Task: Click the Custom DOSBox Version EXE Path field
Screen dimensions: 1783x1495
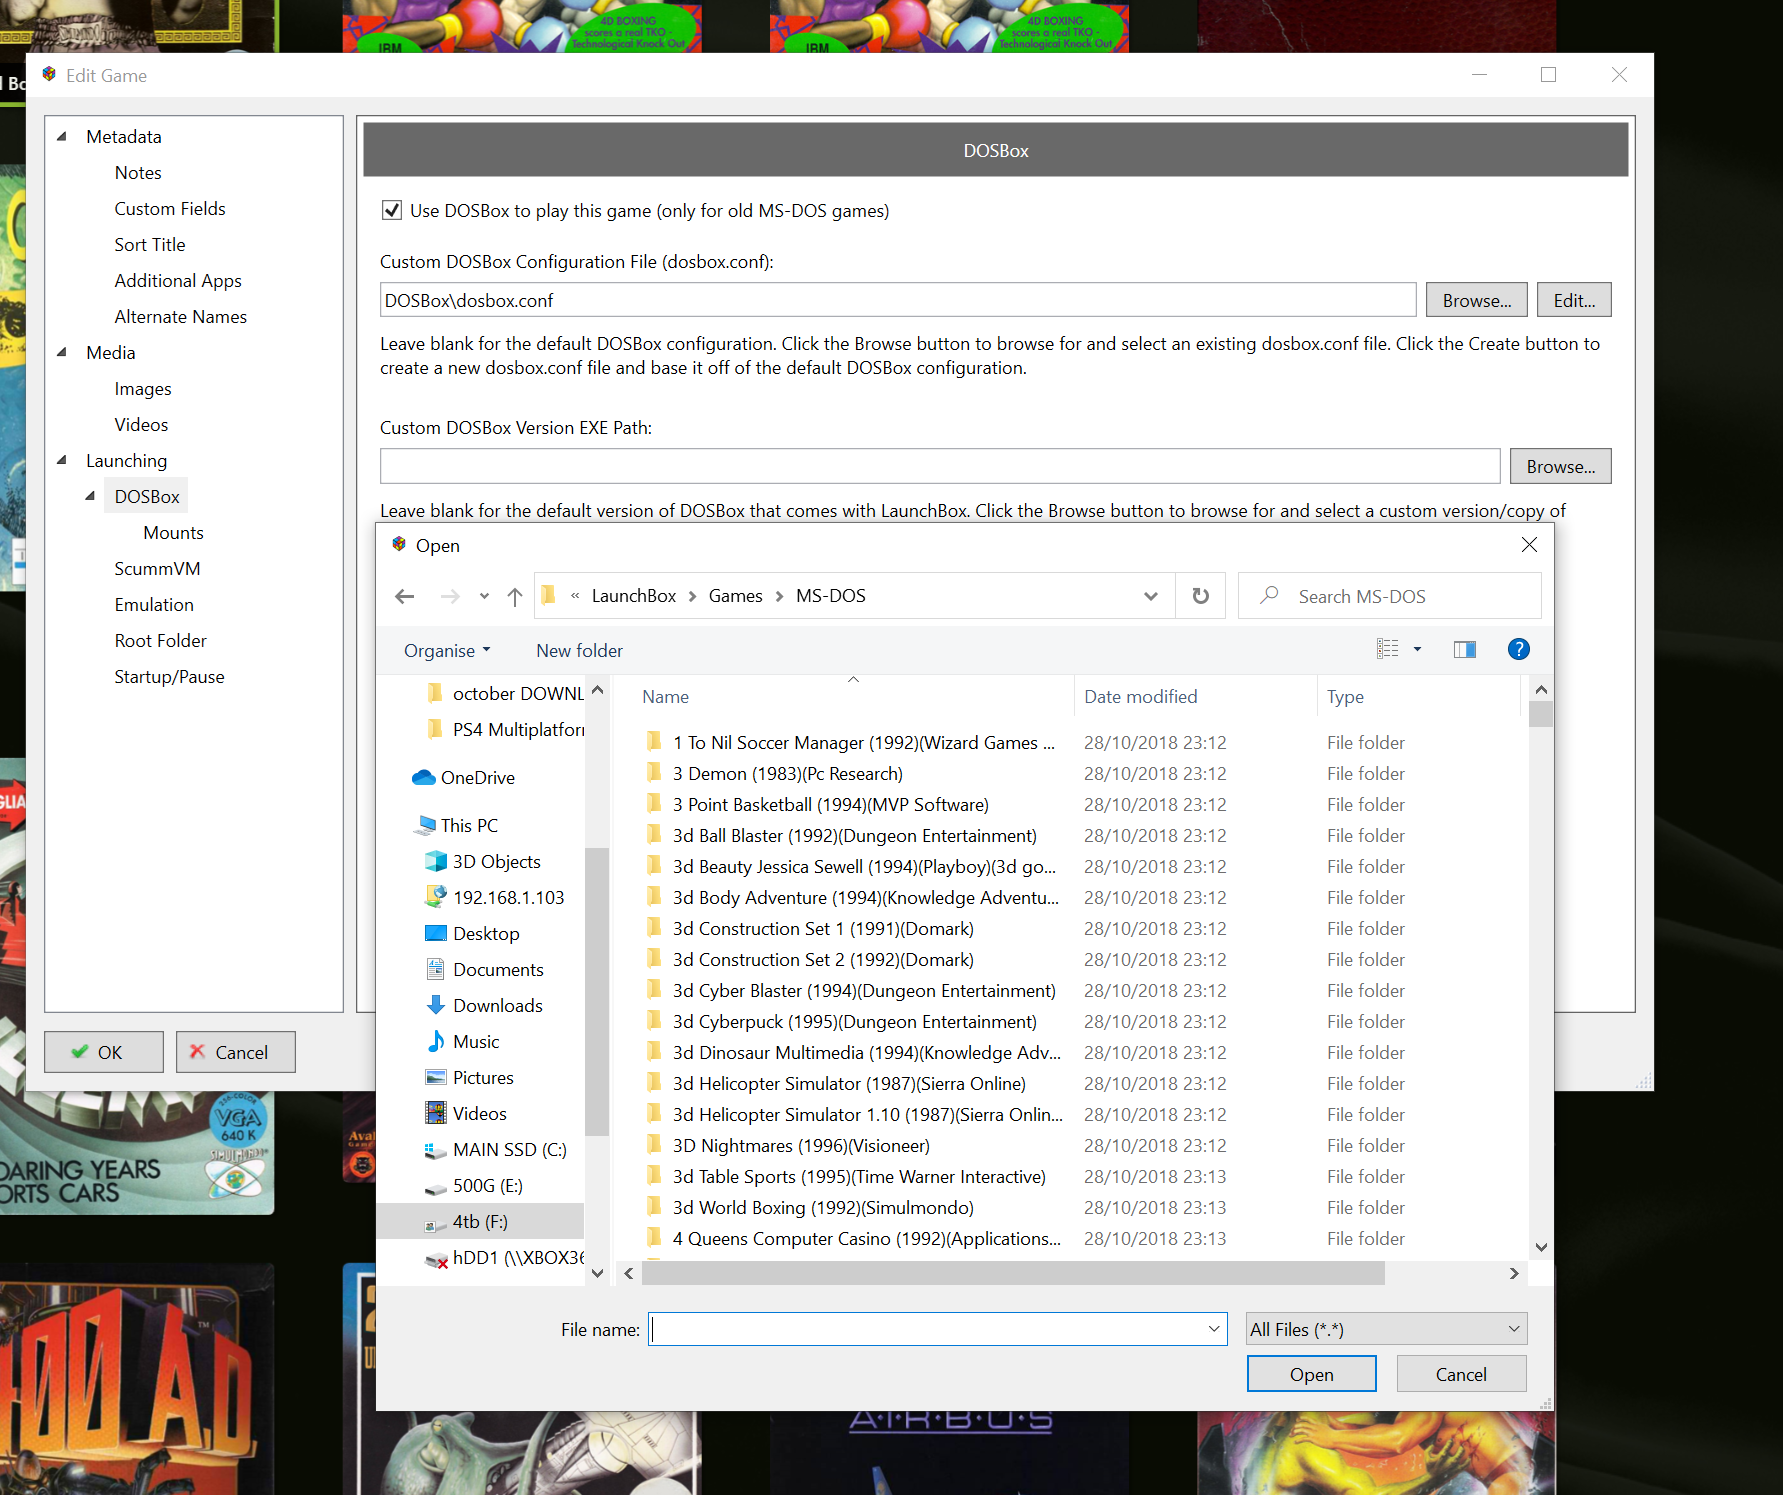Action: tap(940, 466)
